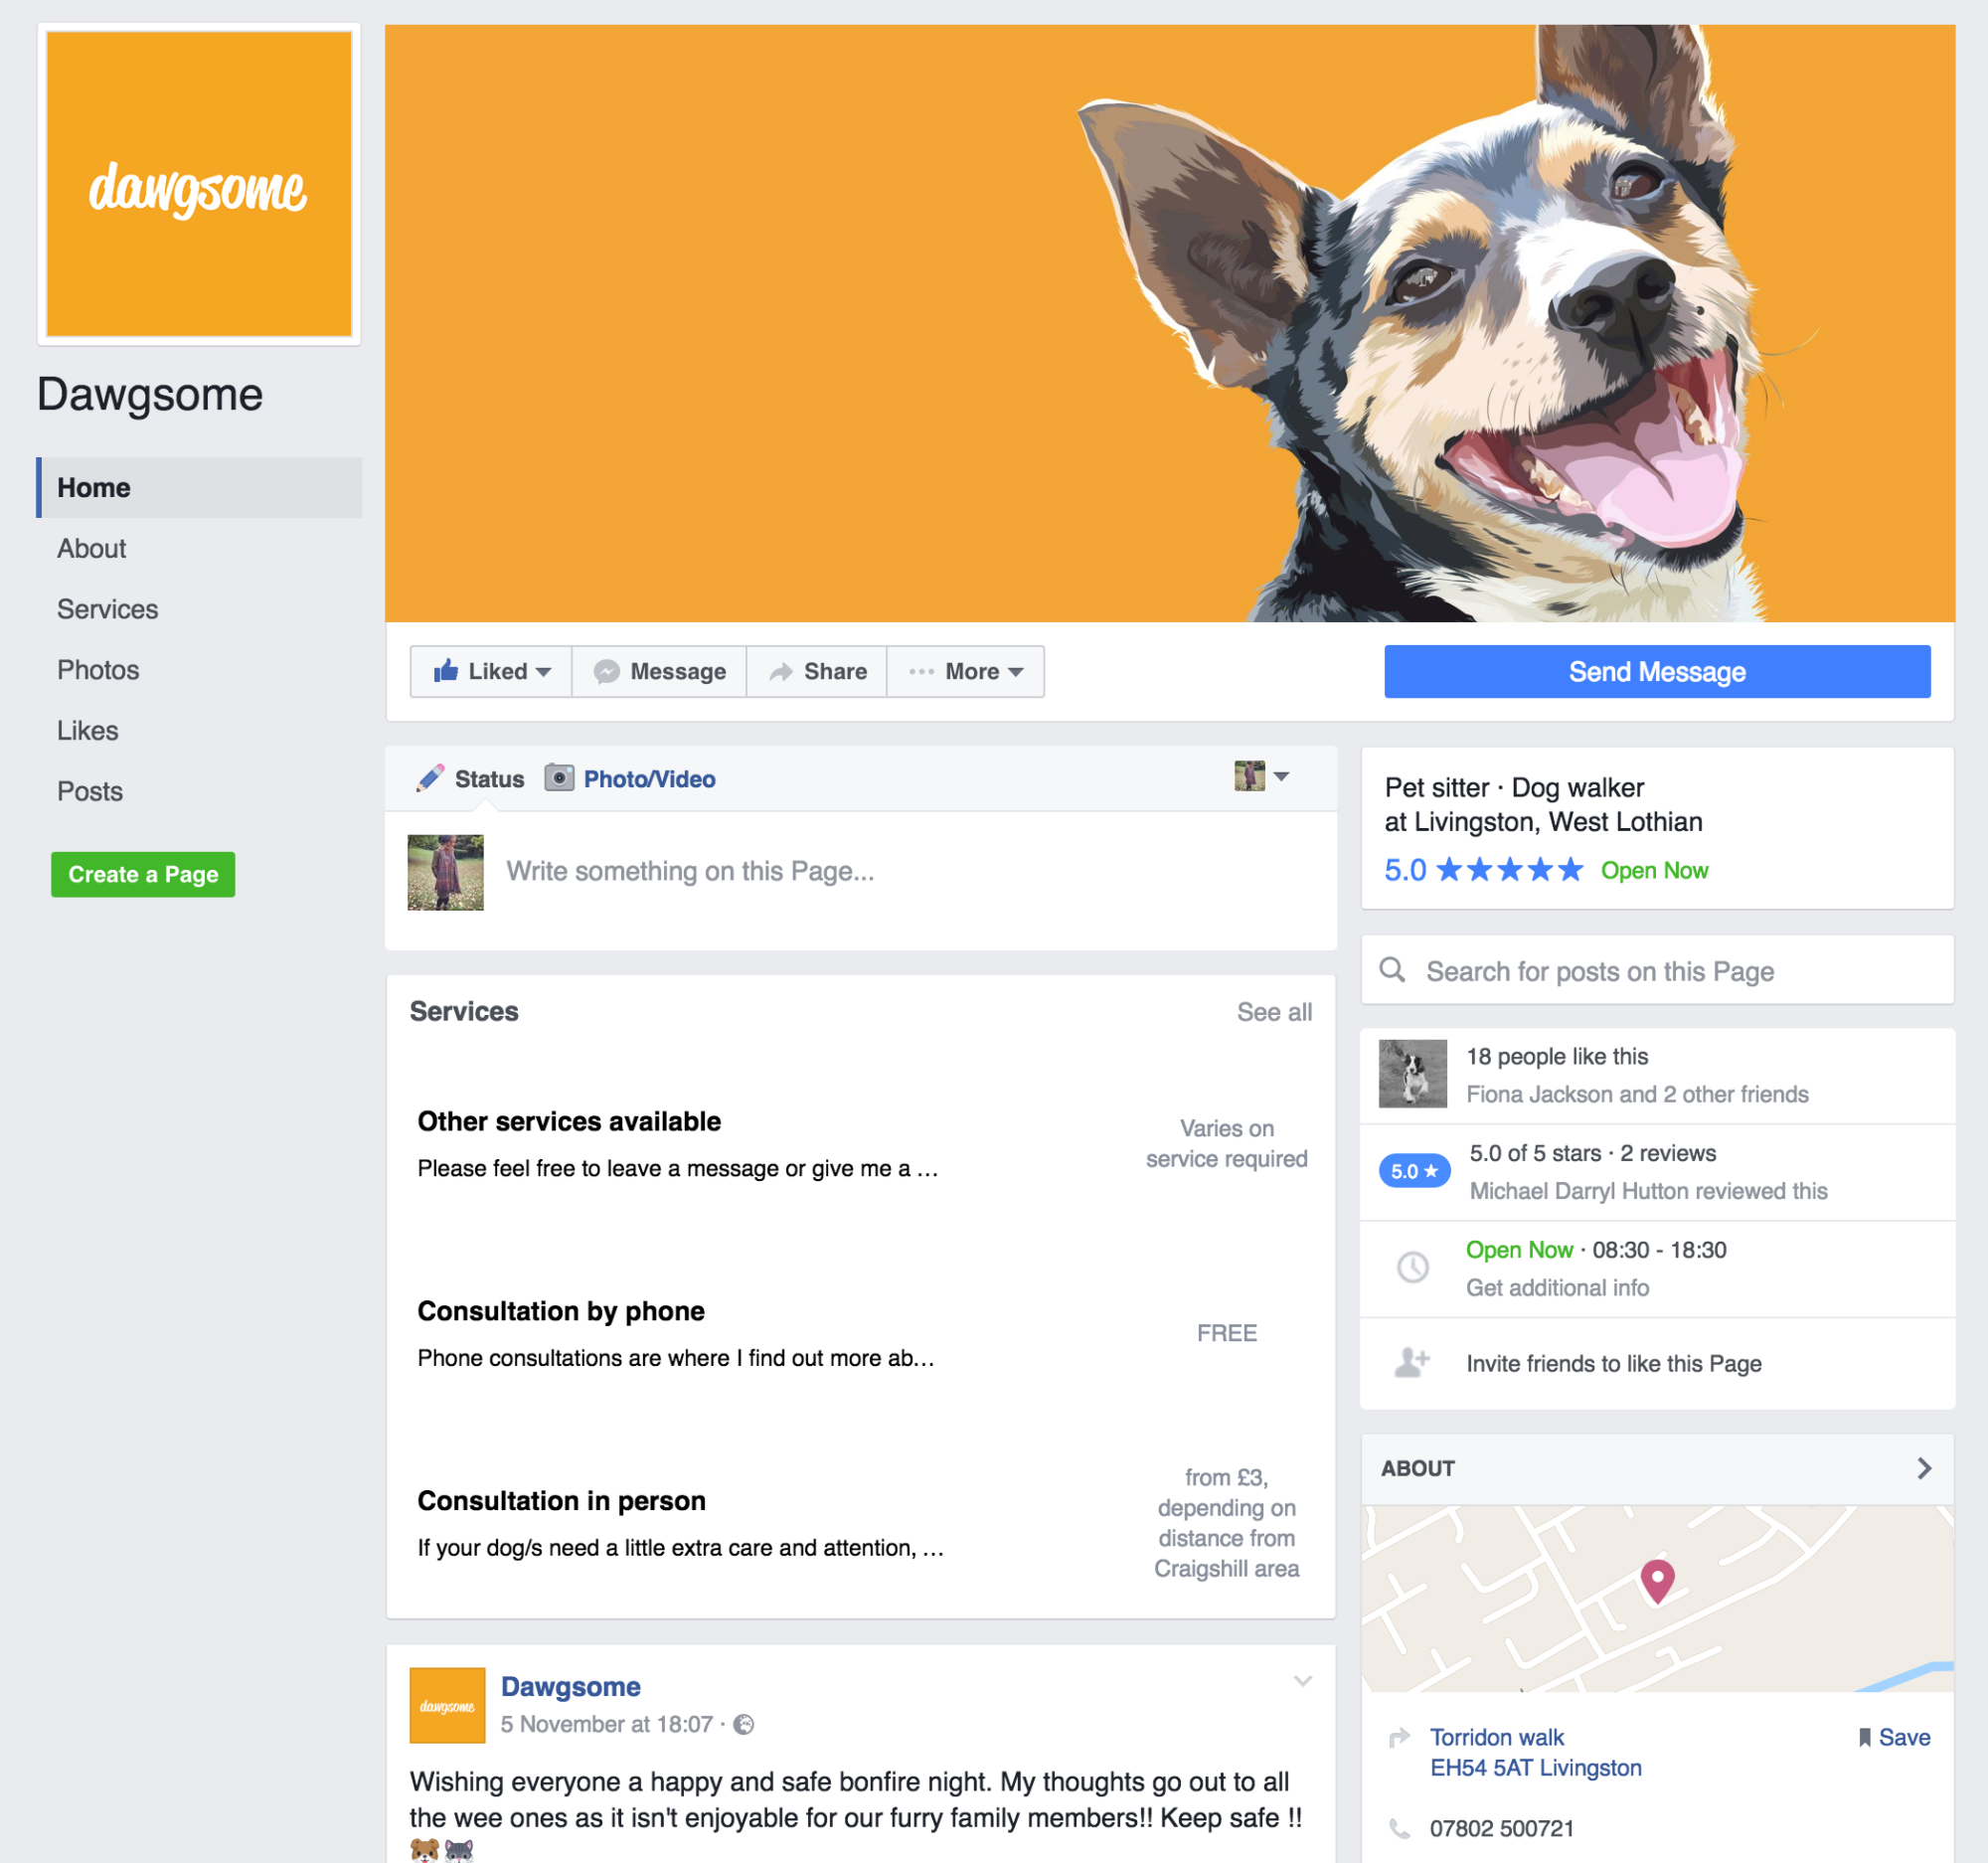Click Get additional info link

(x=1557, y=1288)
